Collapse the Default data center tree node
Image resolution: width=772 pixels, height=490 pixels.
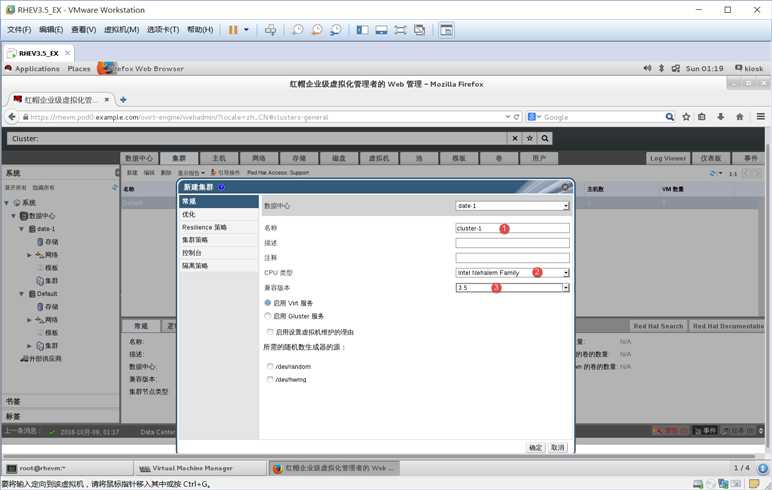pos(22,294)
